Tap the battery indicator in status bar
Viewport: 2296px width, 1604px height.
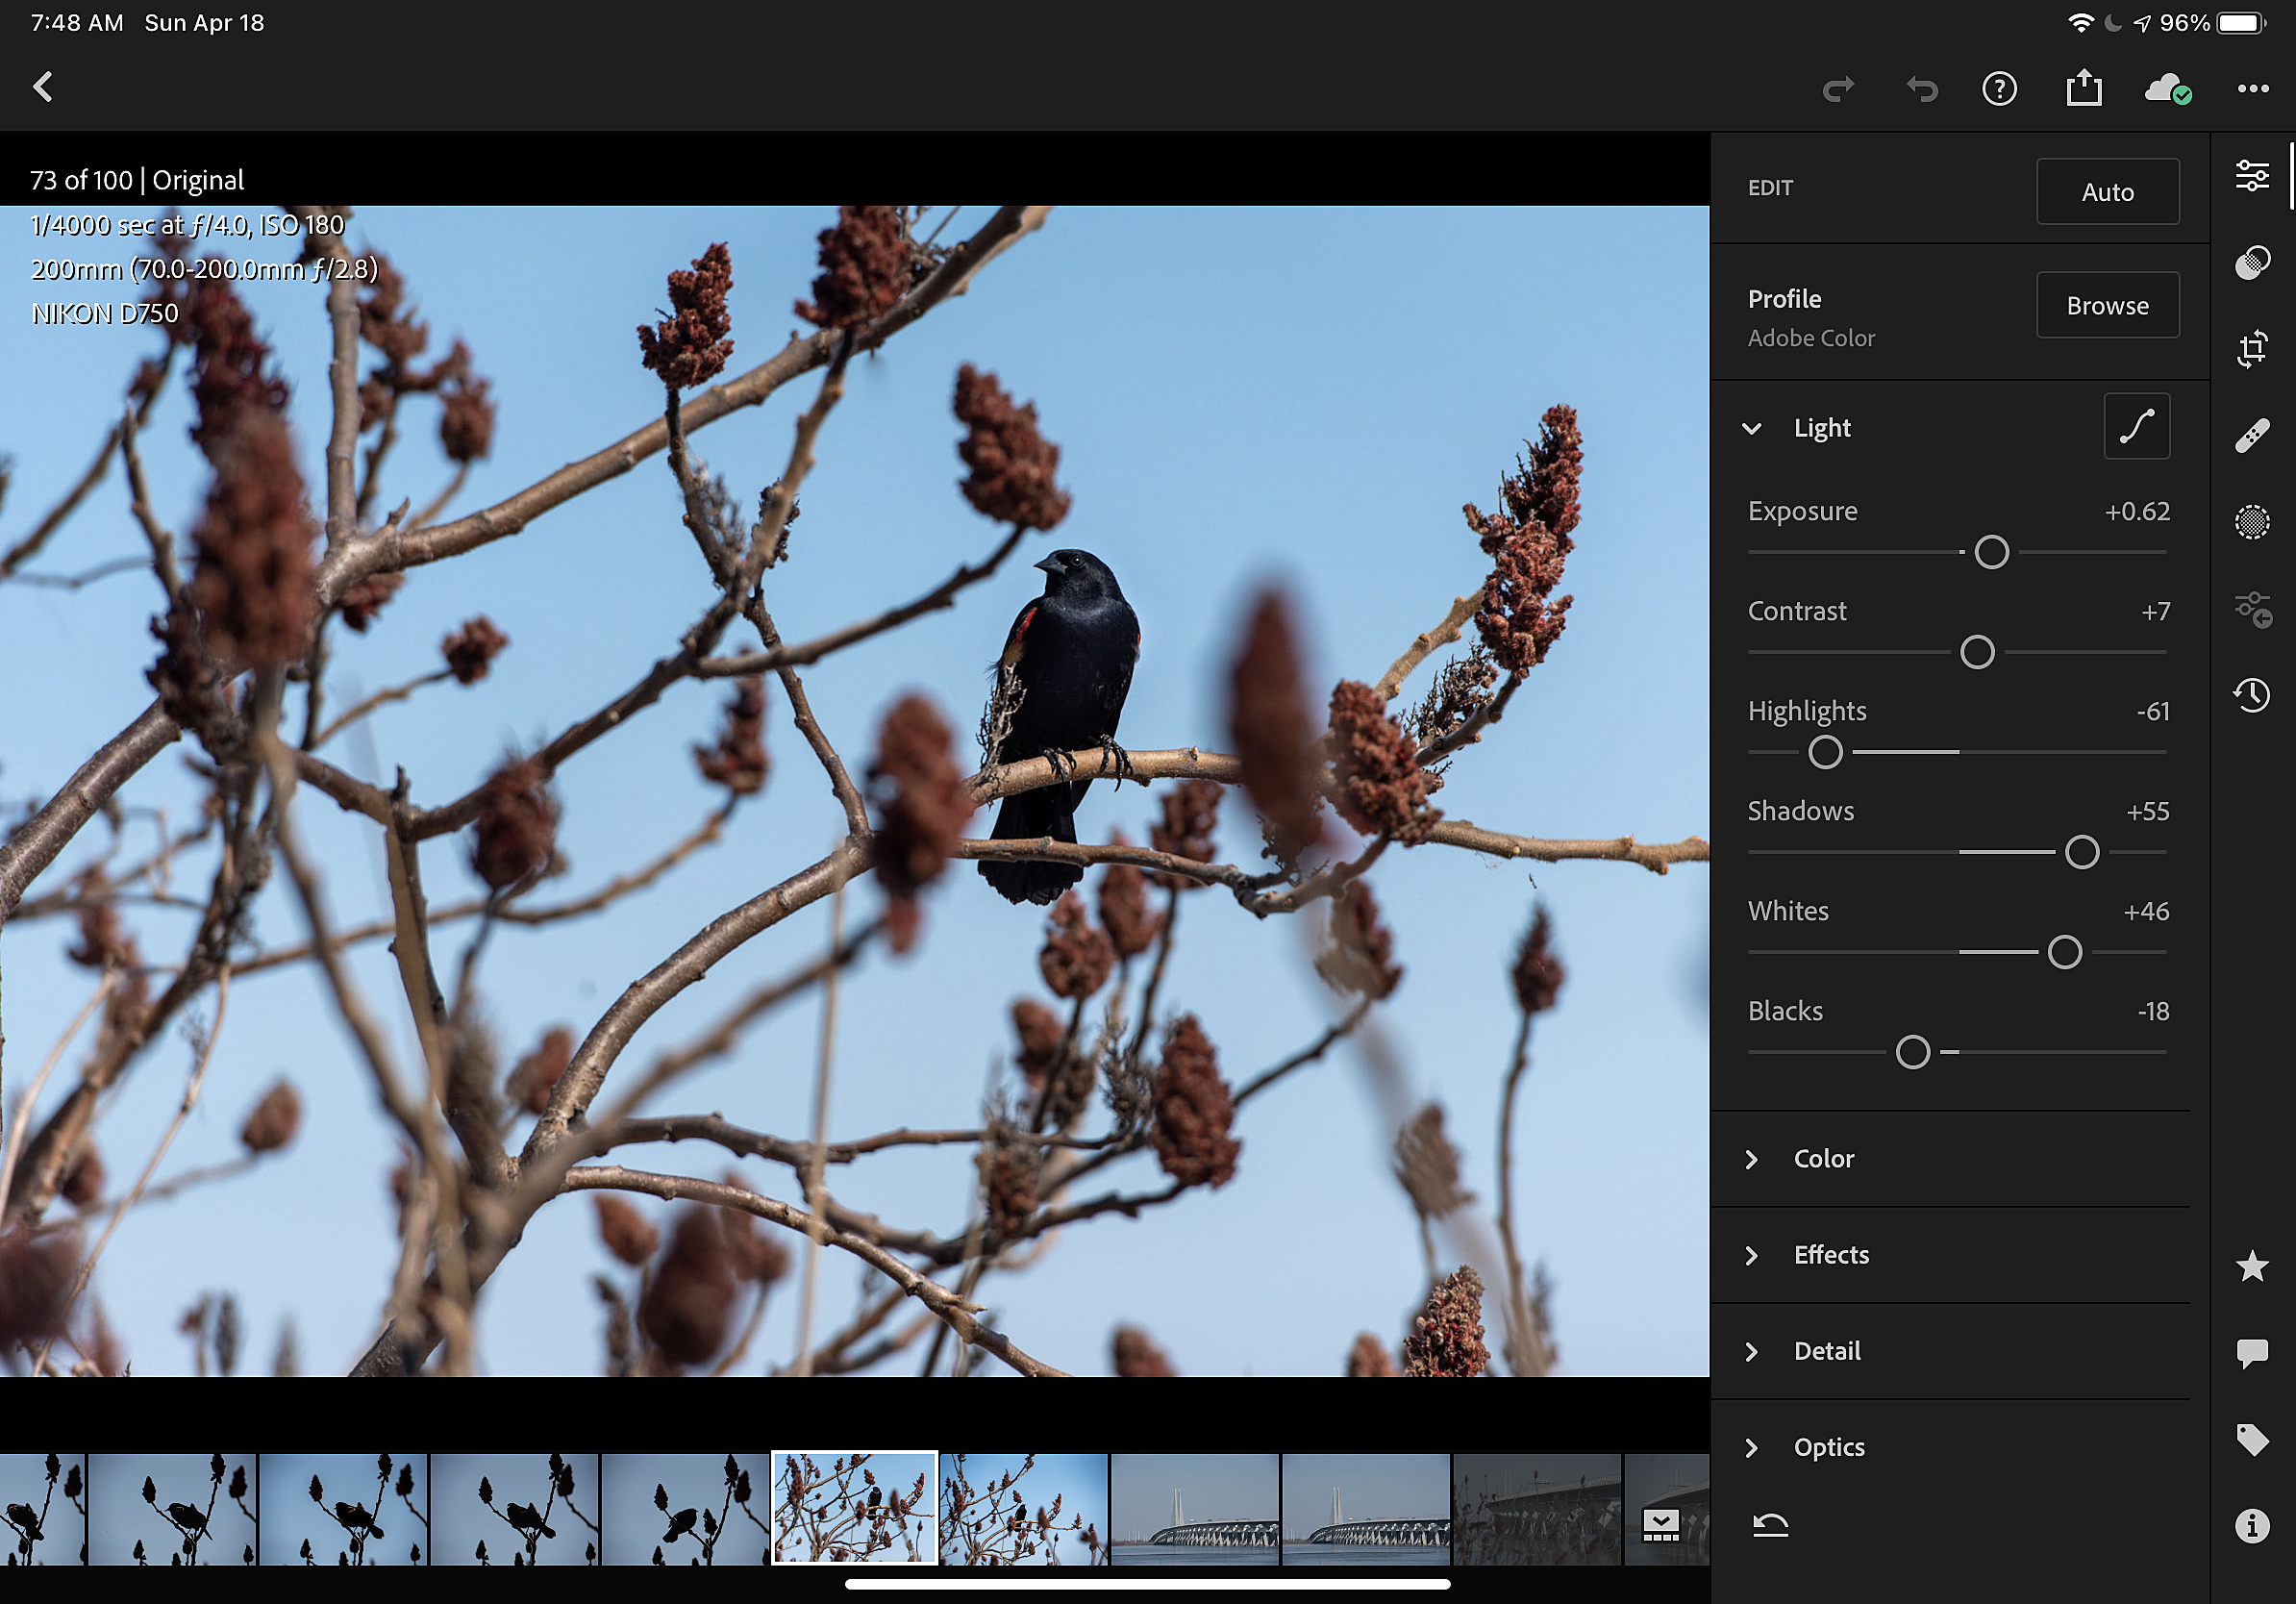tap(2242, 23)
